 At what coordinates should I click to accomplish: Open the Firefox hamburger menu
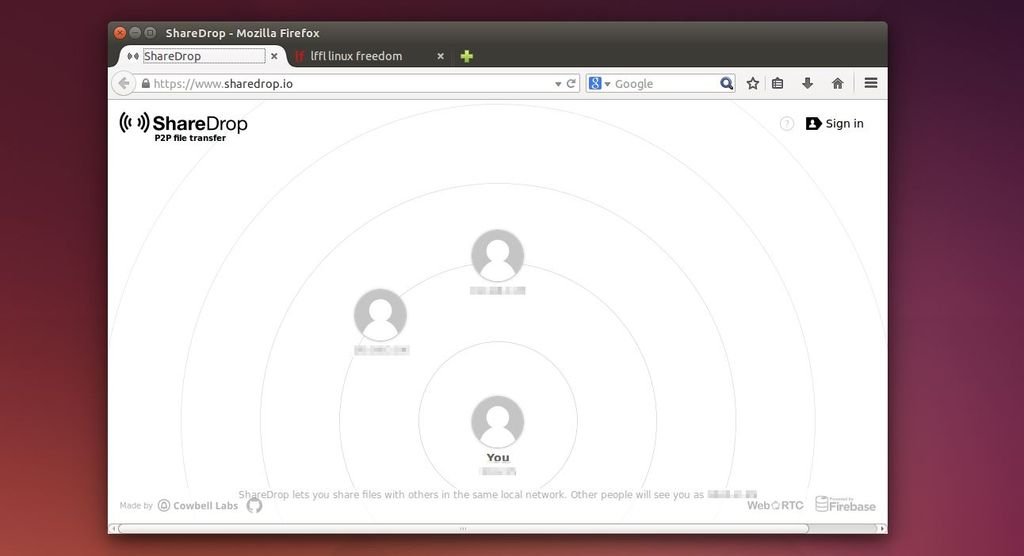(871, 84)
